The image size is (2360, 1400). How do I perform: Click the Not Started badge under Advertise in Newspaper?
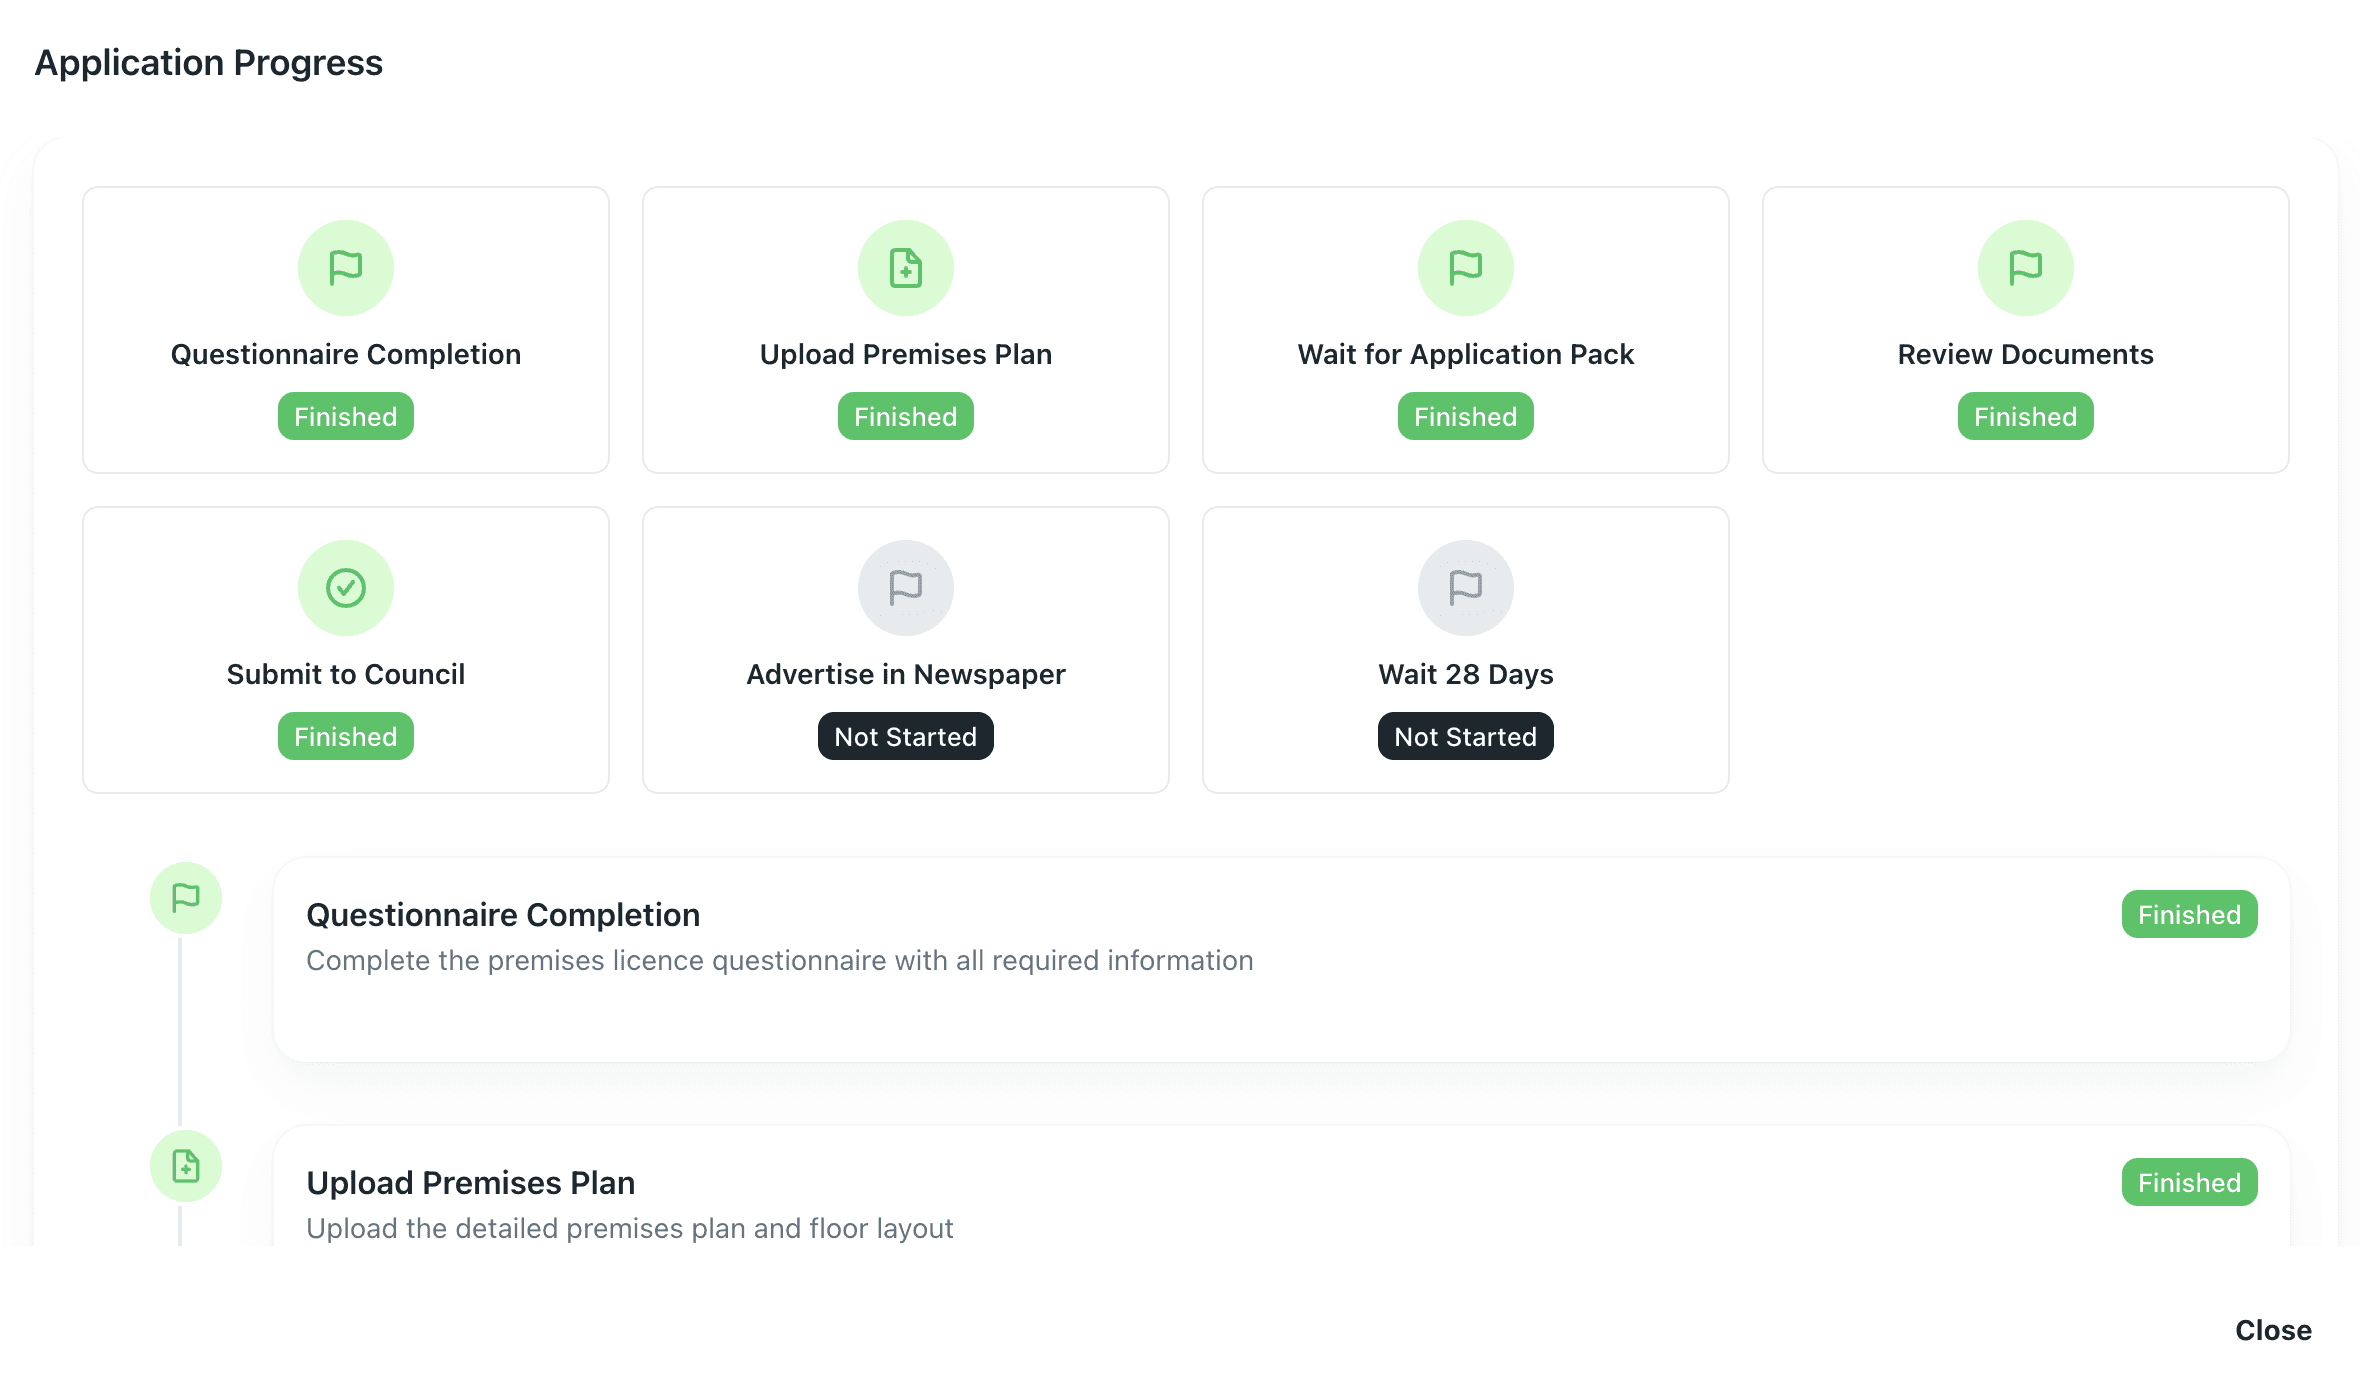click(906, 736)
